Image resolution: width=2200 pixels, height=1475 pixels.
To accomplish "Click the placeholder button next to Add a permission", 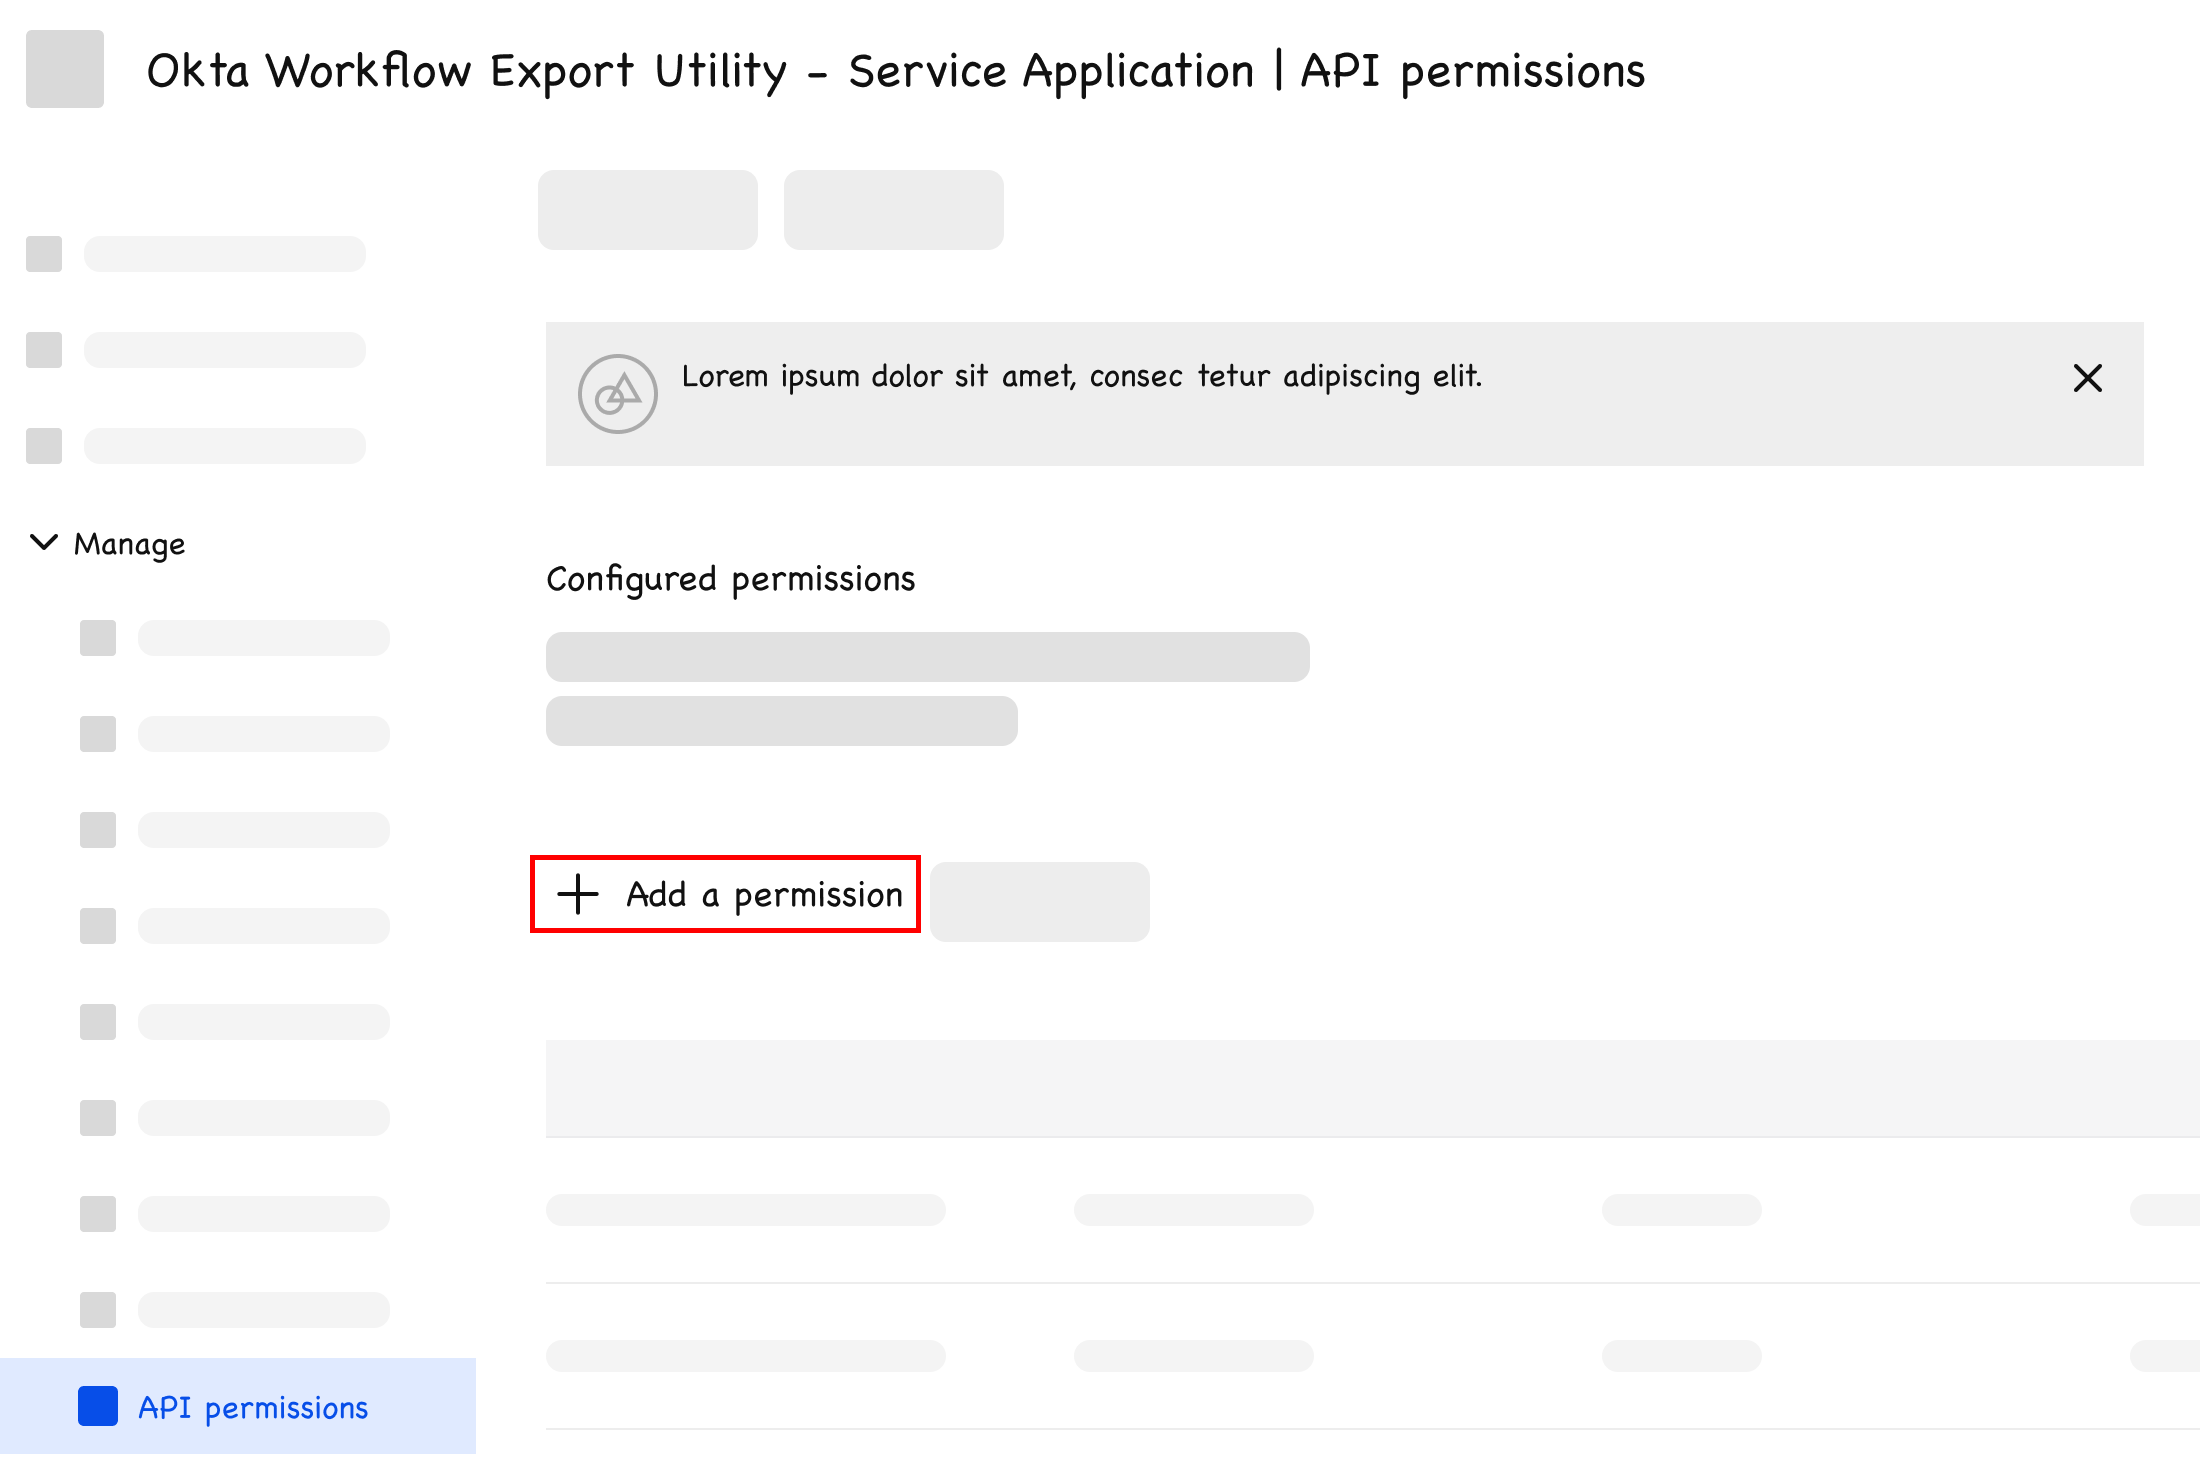I will [1039, 901].
